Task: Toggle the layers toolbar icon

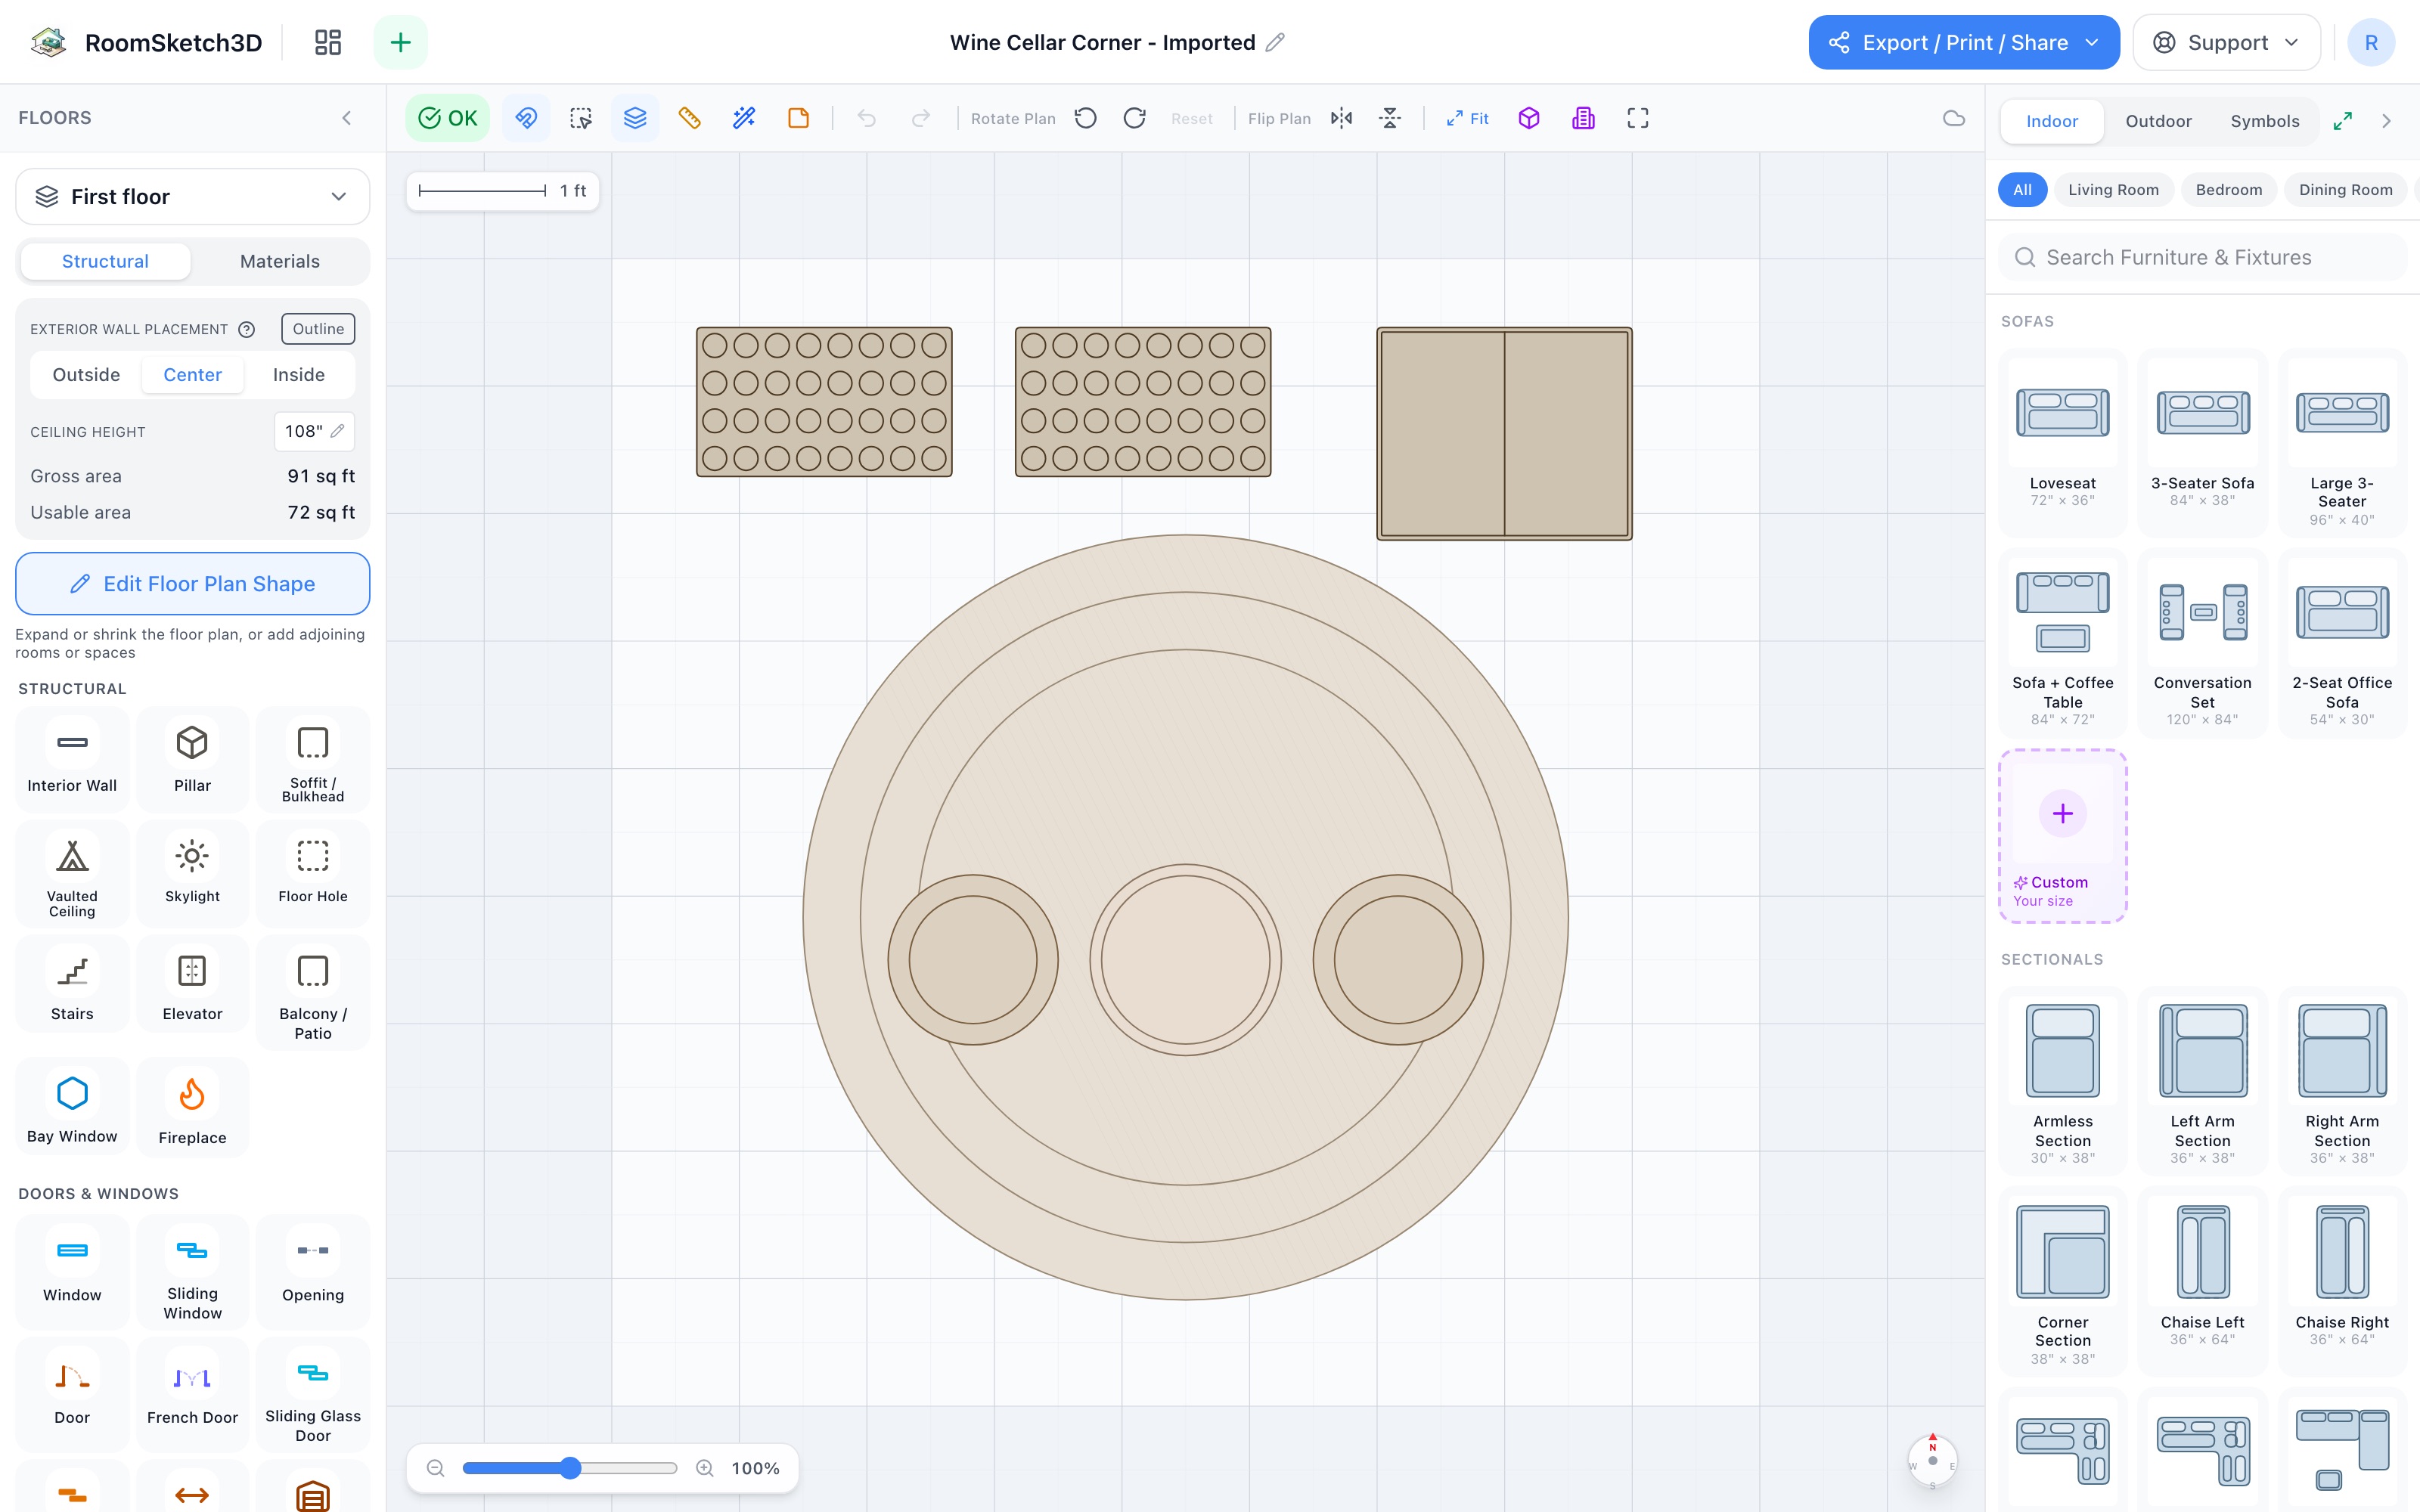Action: click(635, 118)
